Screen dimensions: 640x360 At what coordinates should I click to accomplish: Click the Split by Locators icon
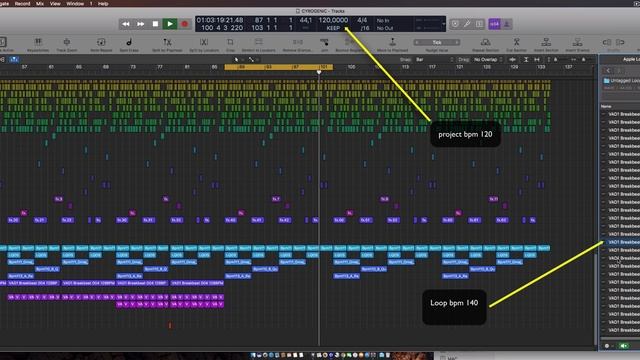pyautogui.click(x=204, y=42)
